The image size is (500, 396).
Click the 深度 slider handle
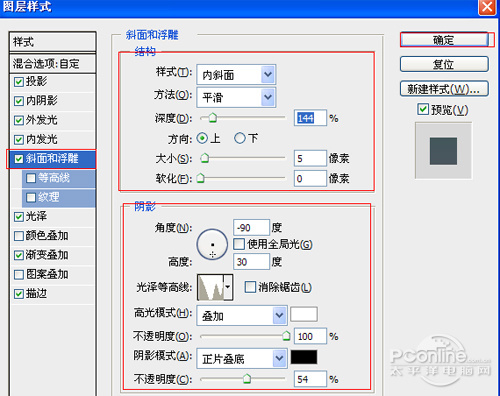pyautogui.click(x=212, y=118)
